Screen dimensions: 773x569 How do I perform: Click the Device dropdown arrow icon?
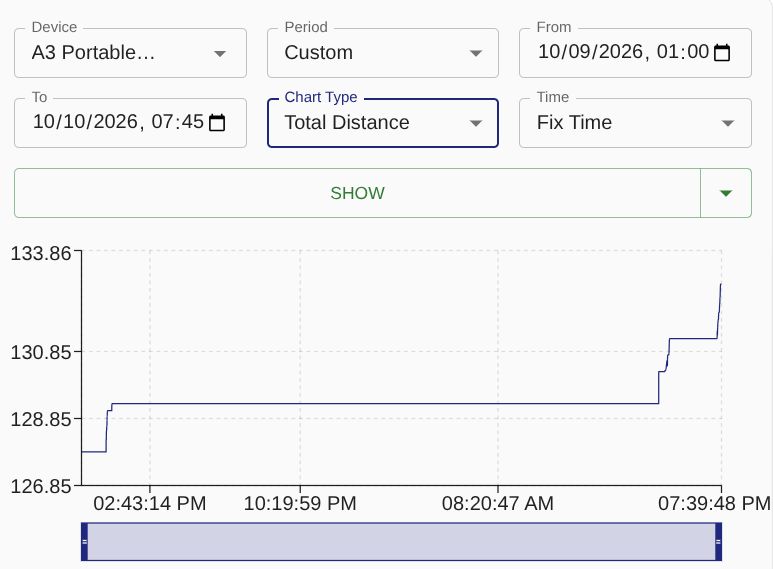pyautogui.click(x=220, y=53)
